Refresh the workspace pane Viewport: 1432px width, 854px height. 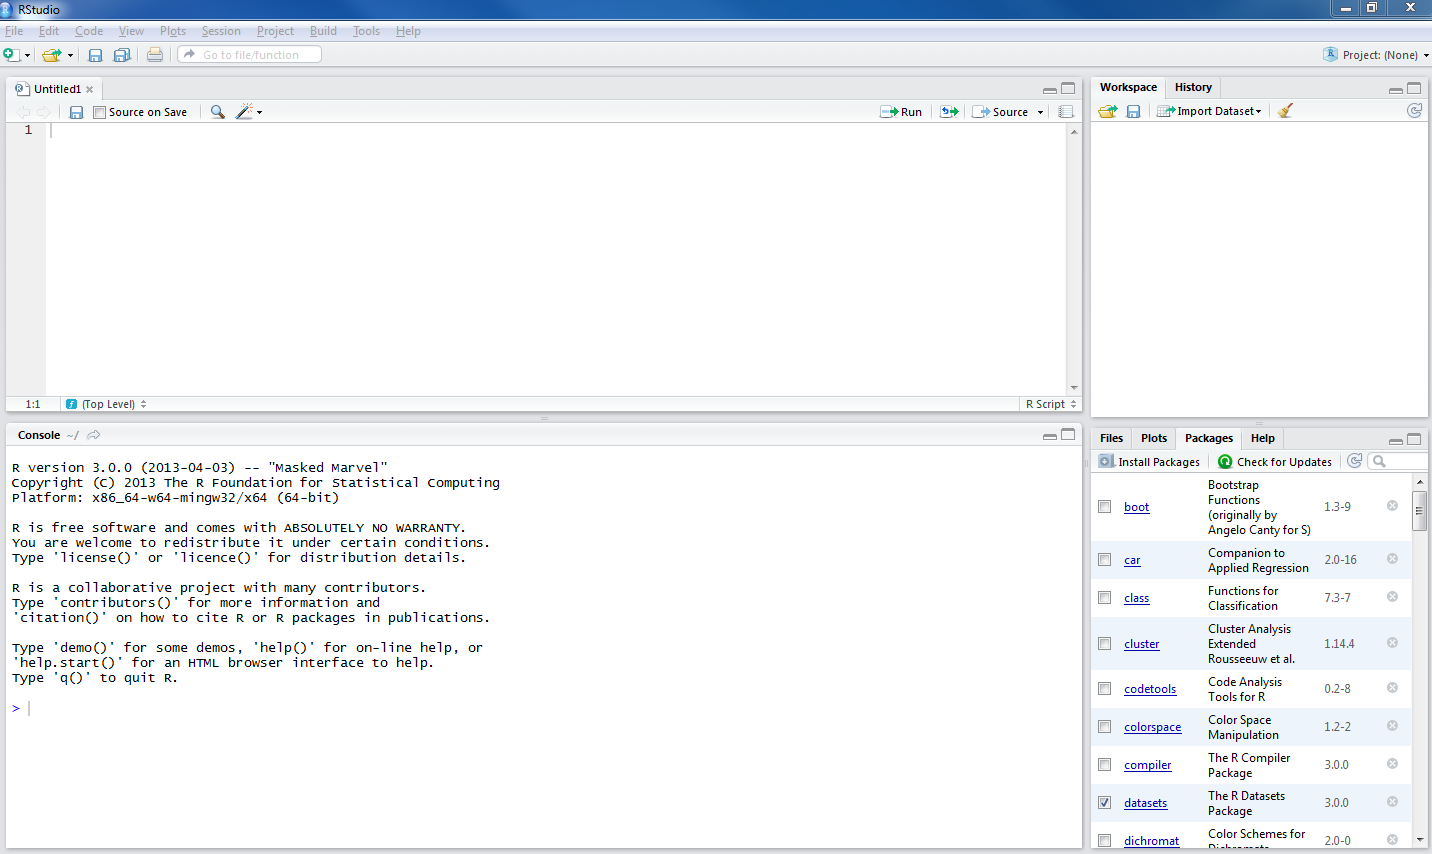click(x=1414, y=111)
